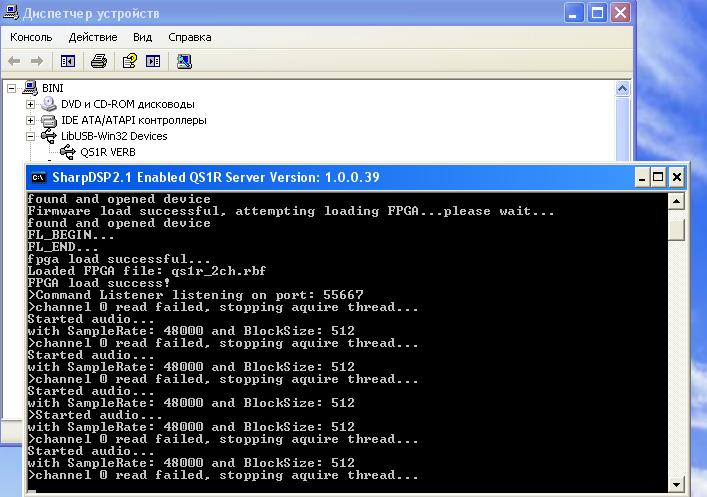707x497 pixels.
Task: Select IDE ATA/ATAPI контроллеры entry
Action: [134, 120]
